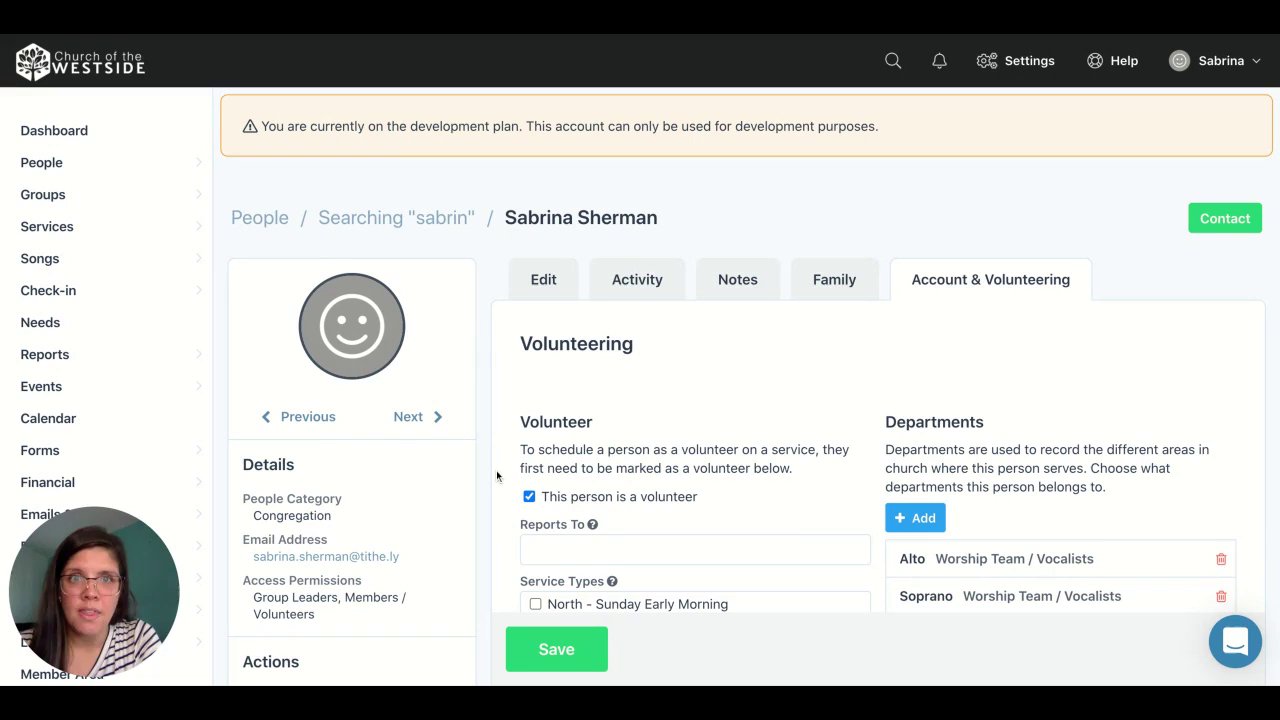This screenshot has width=1280, height=720.
Task: Click the Reports To input field
Action: pyautogui.click(x=695, y=550)
